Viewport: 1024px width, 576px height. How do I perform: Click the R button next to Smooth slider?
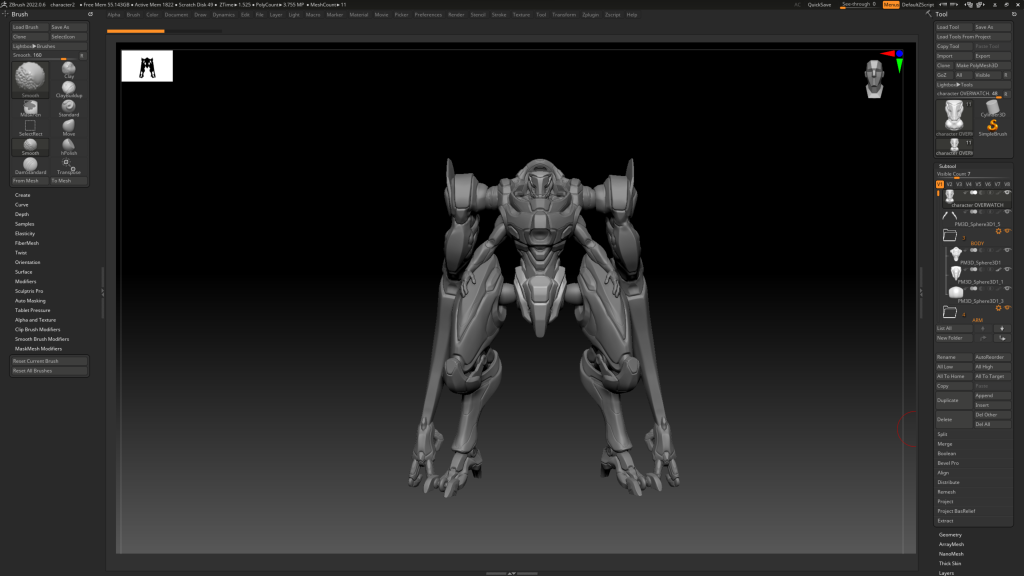82,56
